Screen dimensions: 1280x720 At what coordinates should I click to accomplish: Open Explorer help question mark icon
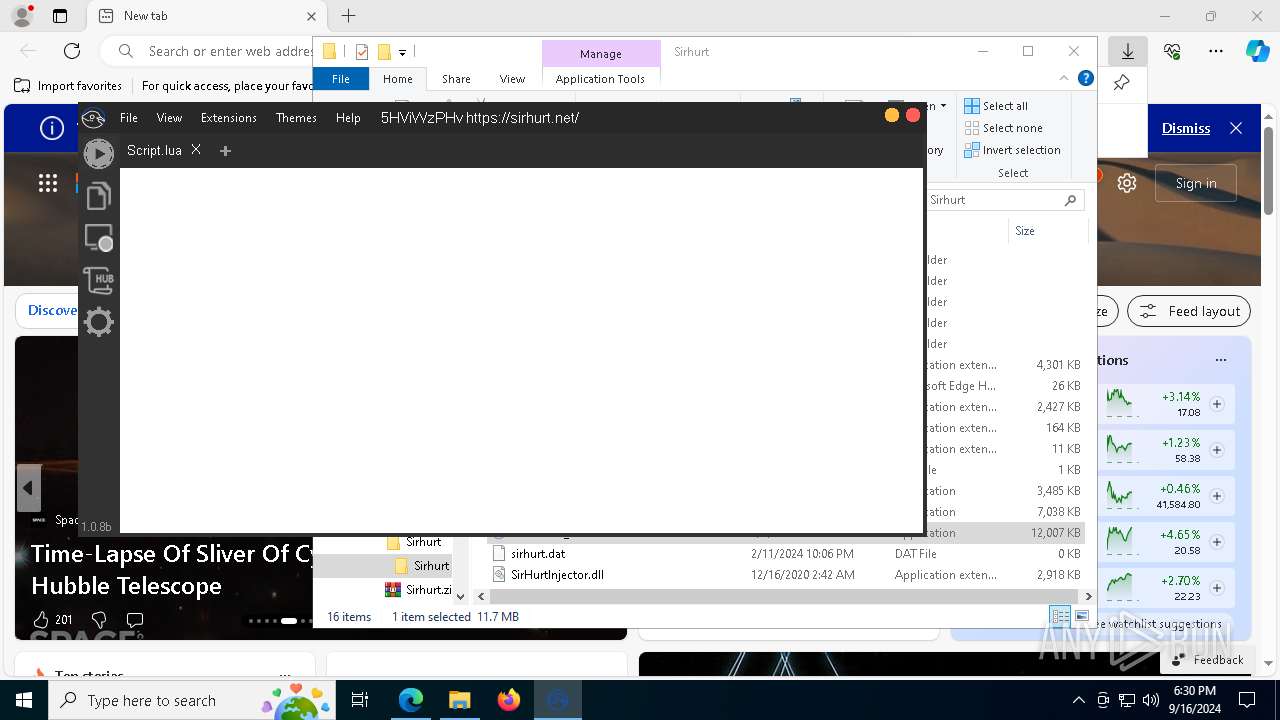click(1086, 78)
